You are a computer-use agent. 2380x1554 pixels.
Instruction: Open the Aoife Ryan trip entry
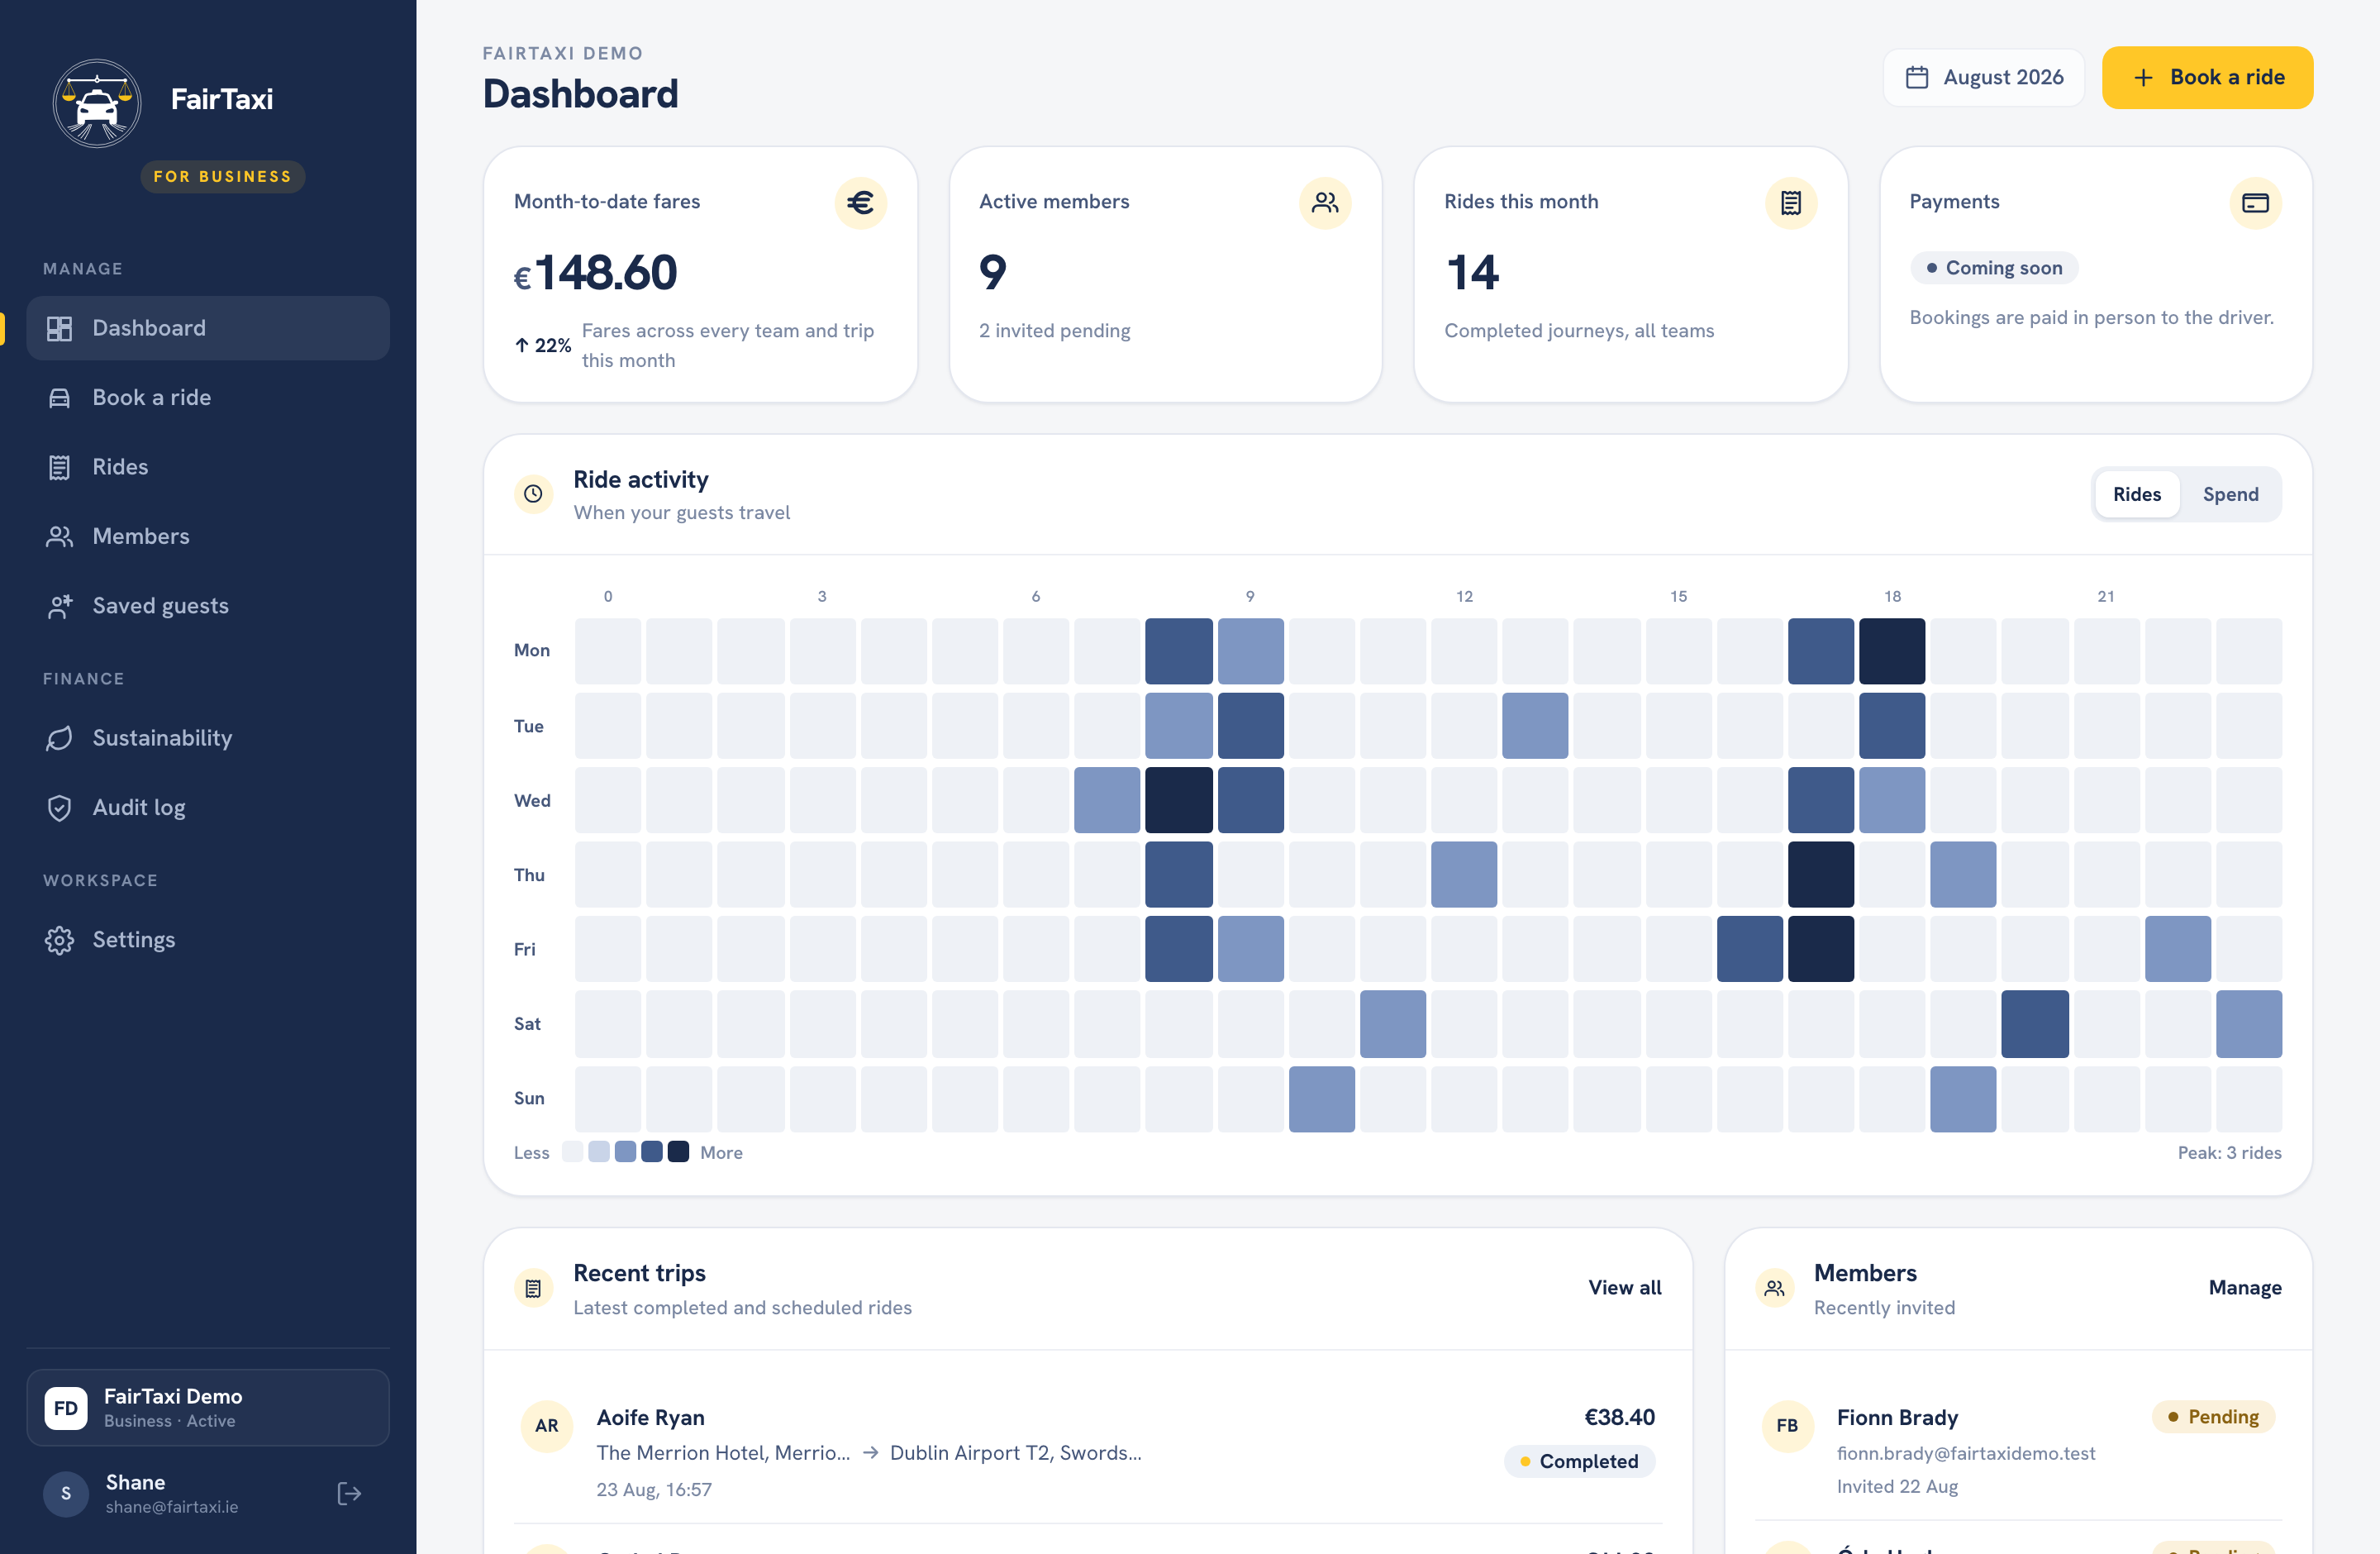click(x=1088, y=1451)
